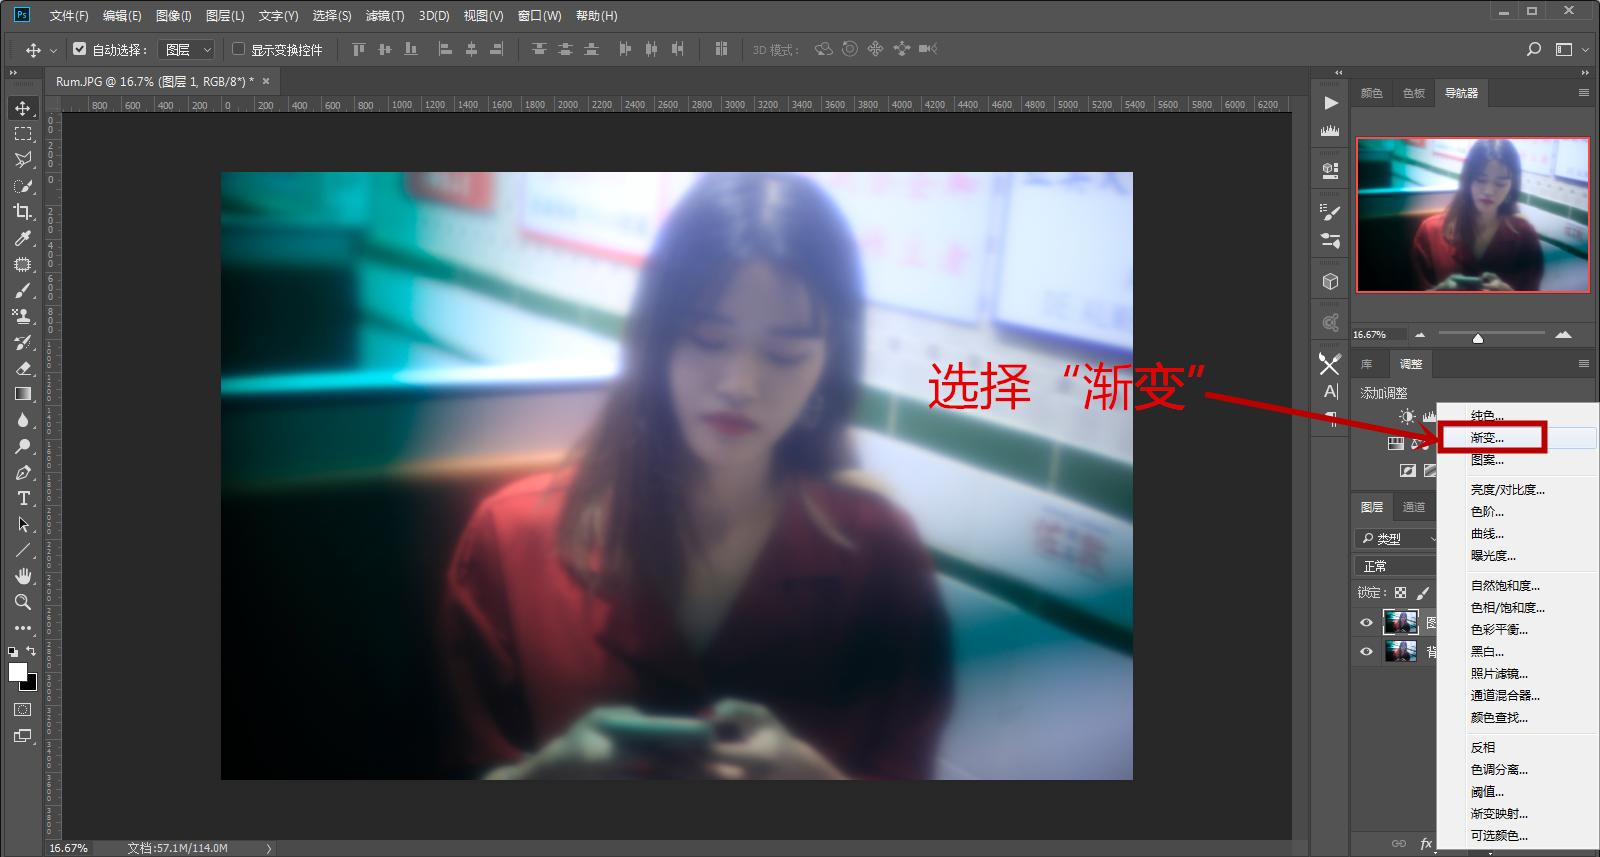Hide the background layer eye icon
This screenshot has height=857, width=1600.
pos(1366,652)
